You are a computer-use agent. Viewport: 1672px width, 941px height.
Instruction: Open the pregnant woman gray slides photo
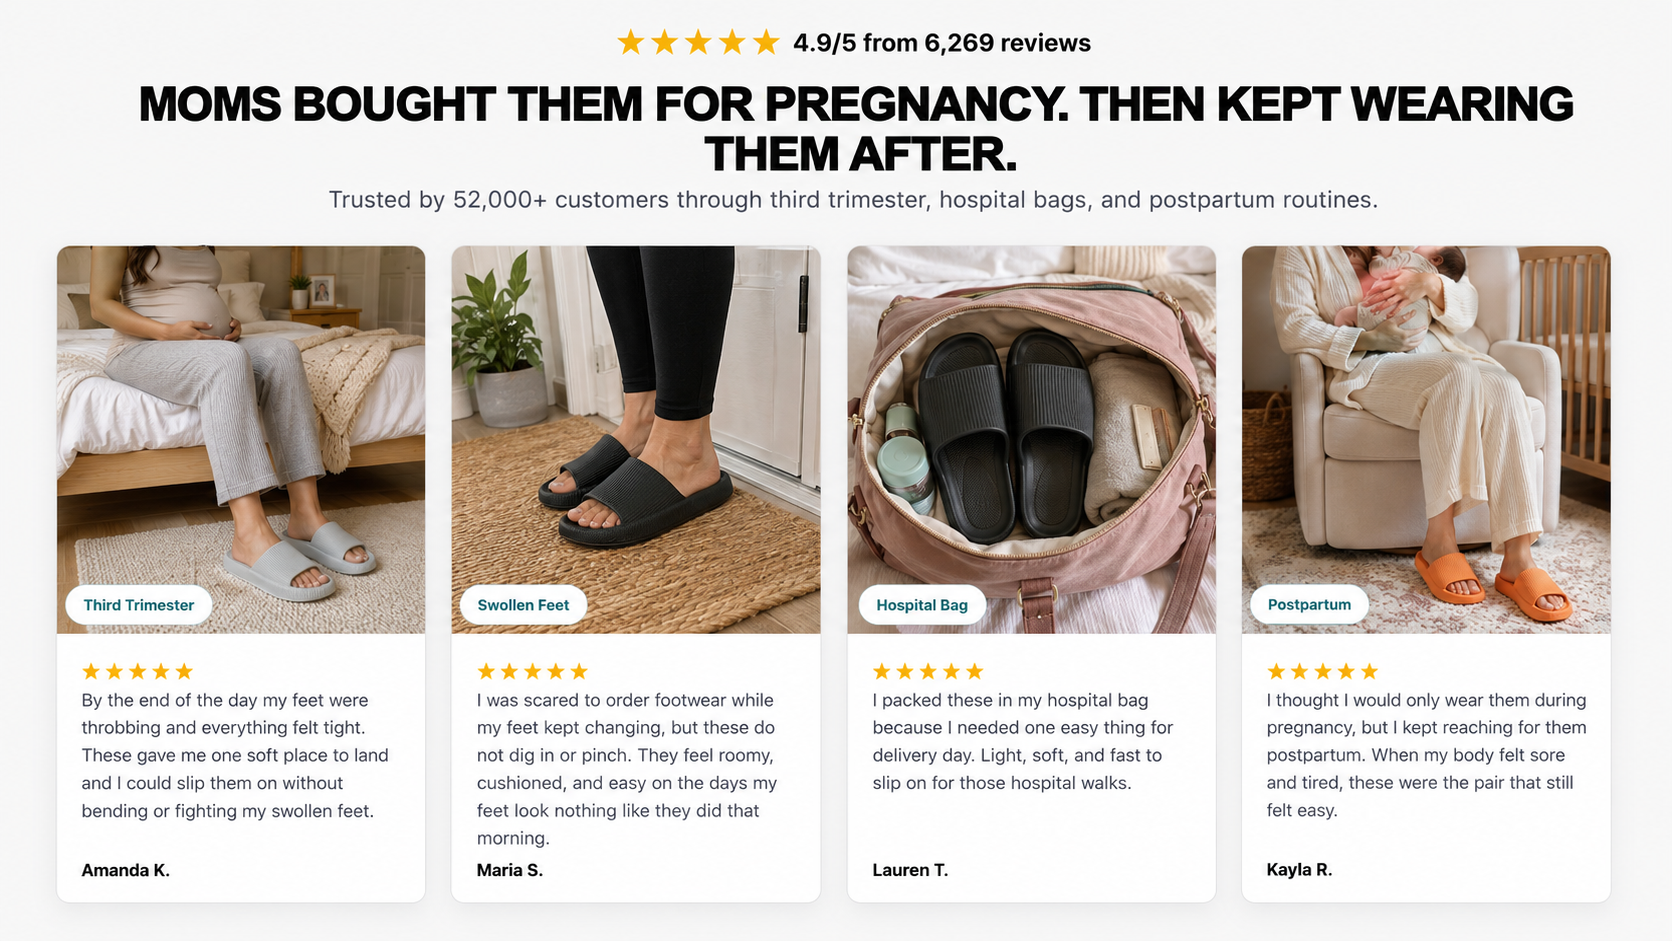point(241,440)
